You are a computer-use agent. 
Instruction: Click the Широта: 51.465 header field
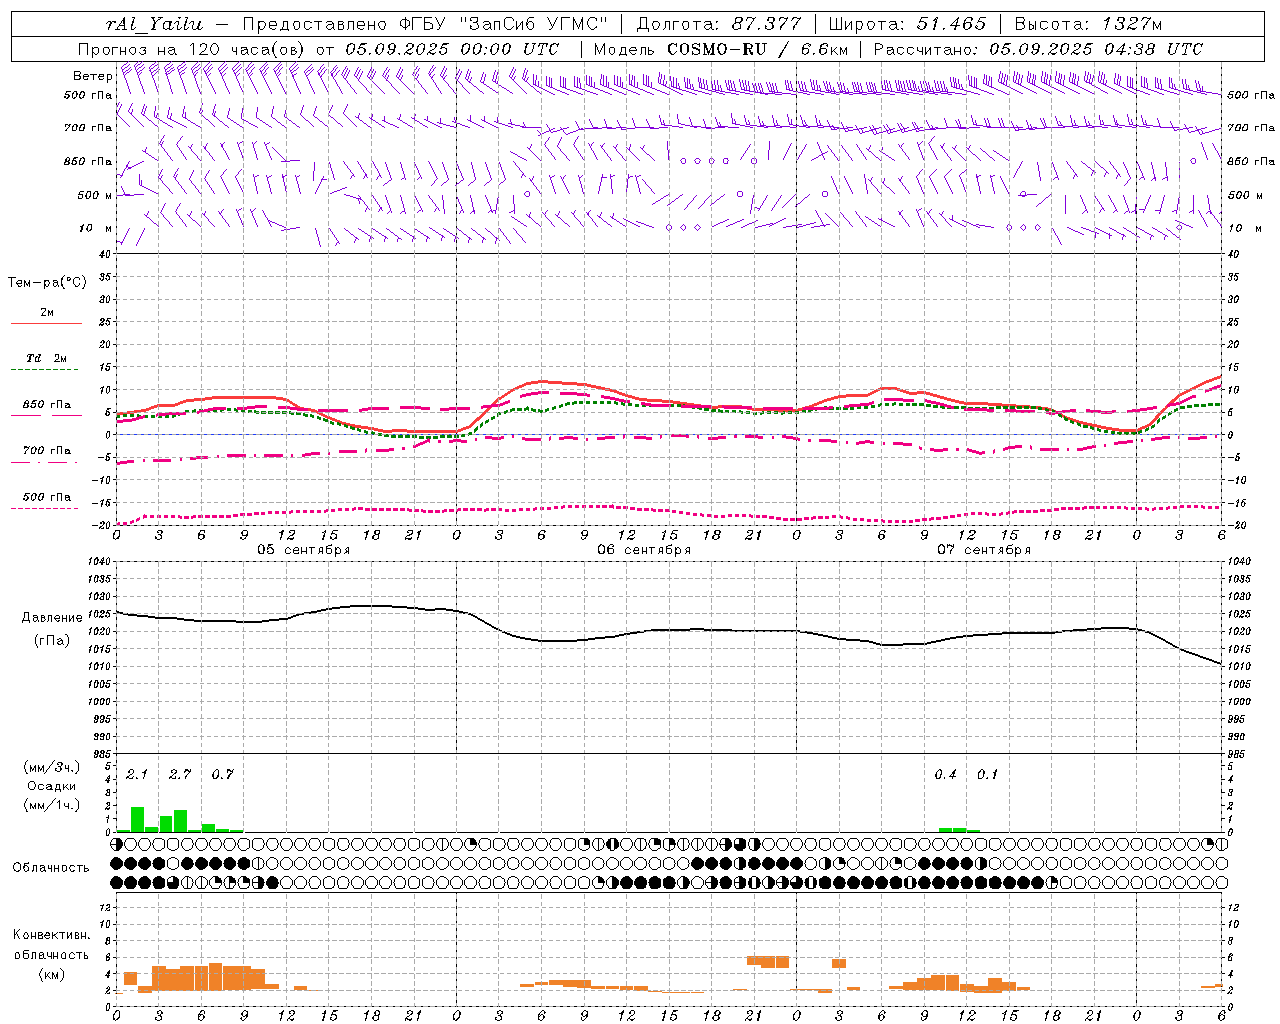906,24
